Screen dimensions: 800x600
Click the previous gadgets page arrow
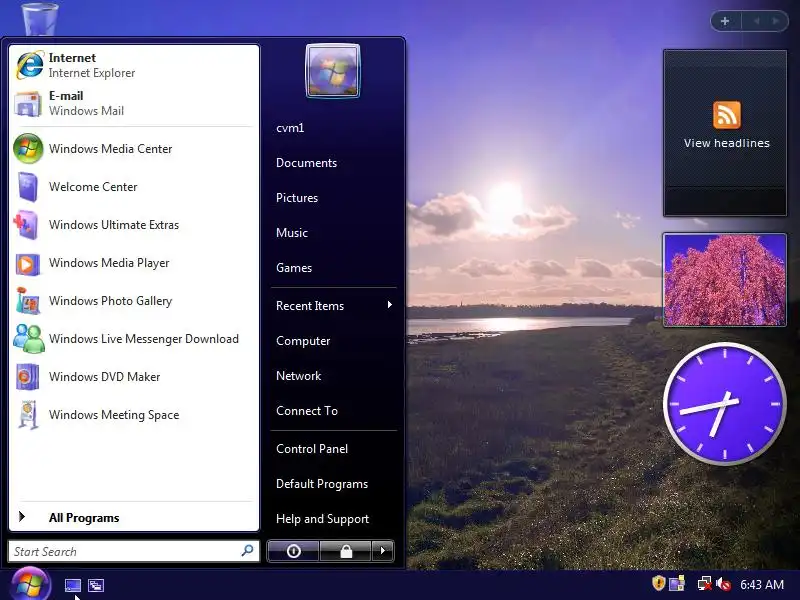point(757,21)
